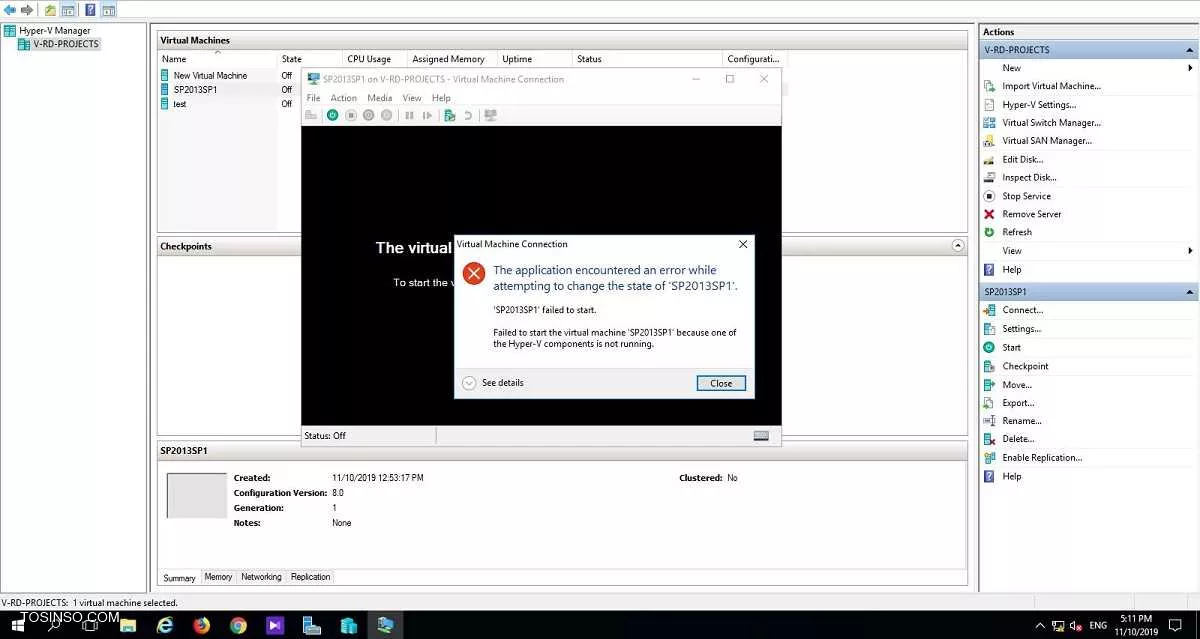Viewport: 1200px width, 639px height.
Task: Click Refresh in Actions pane
Action: pos(1017,232)
